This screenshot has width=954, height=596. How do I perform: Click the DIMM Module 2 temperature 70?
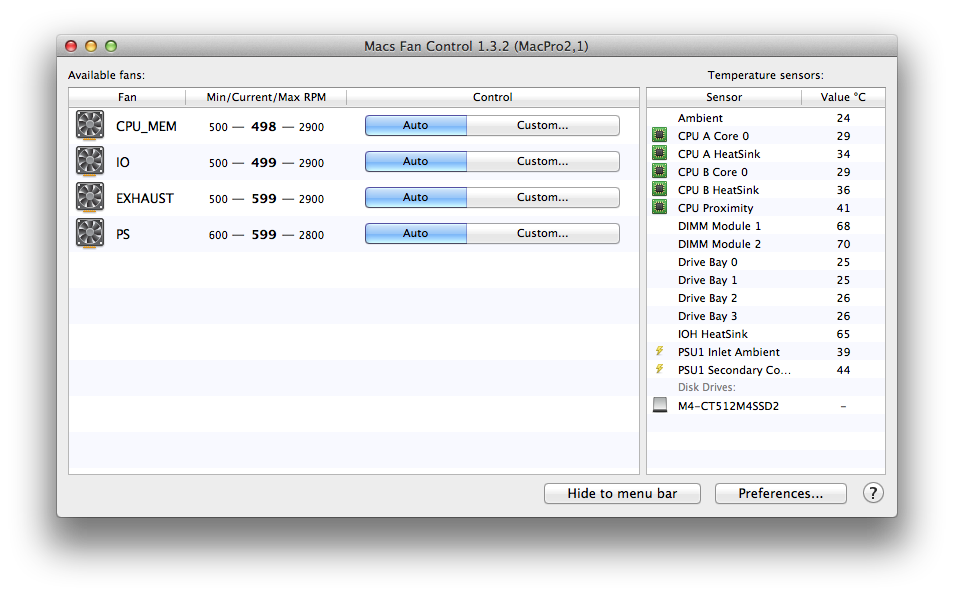tap(843, 244)
